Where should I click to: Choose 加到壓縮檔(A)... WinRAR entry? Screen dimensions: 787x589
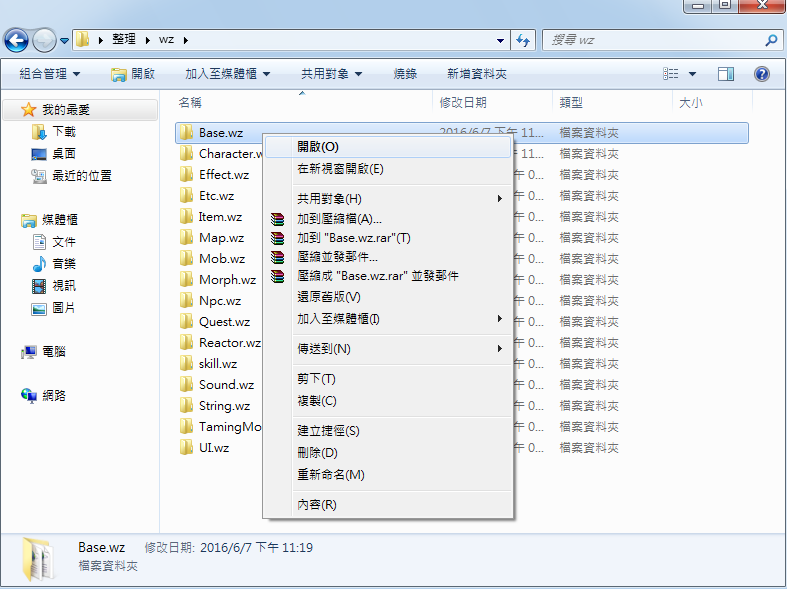(387, 219)
